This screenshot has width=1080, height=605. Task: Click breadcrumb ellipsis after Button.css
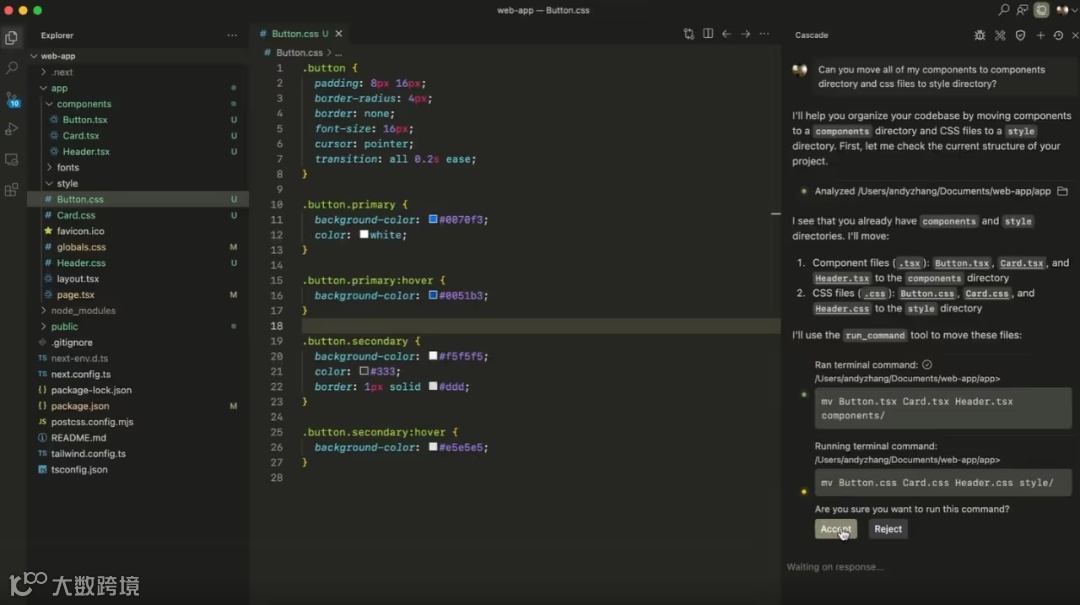(x=338, y=52)
